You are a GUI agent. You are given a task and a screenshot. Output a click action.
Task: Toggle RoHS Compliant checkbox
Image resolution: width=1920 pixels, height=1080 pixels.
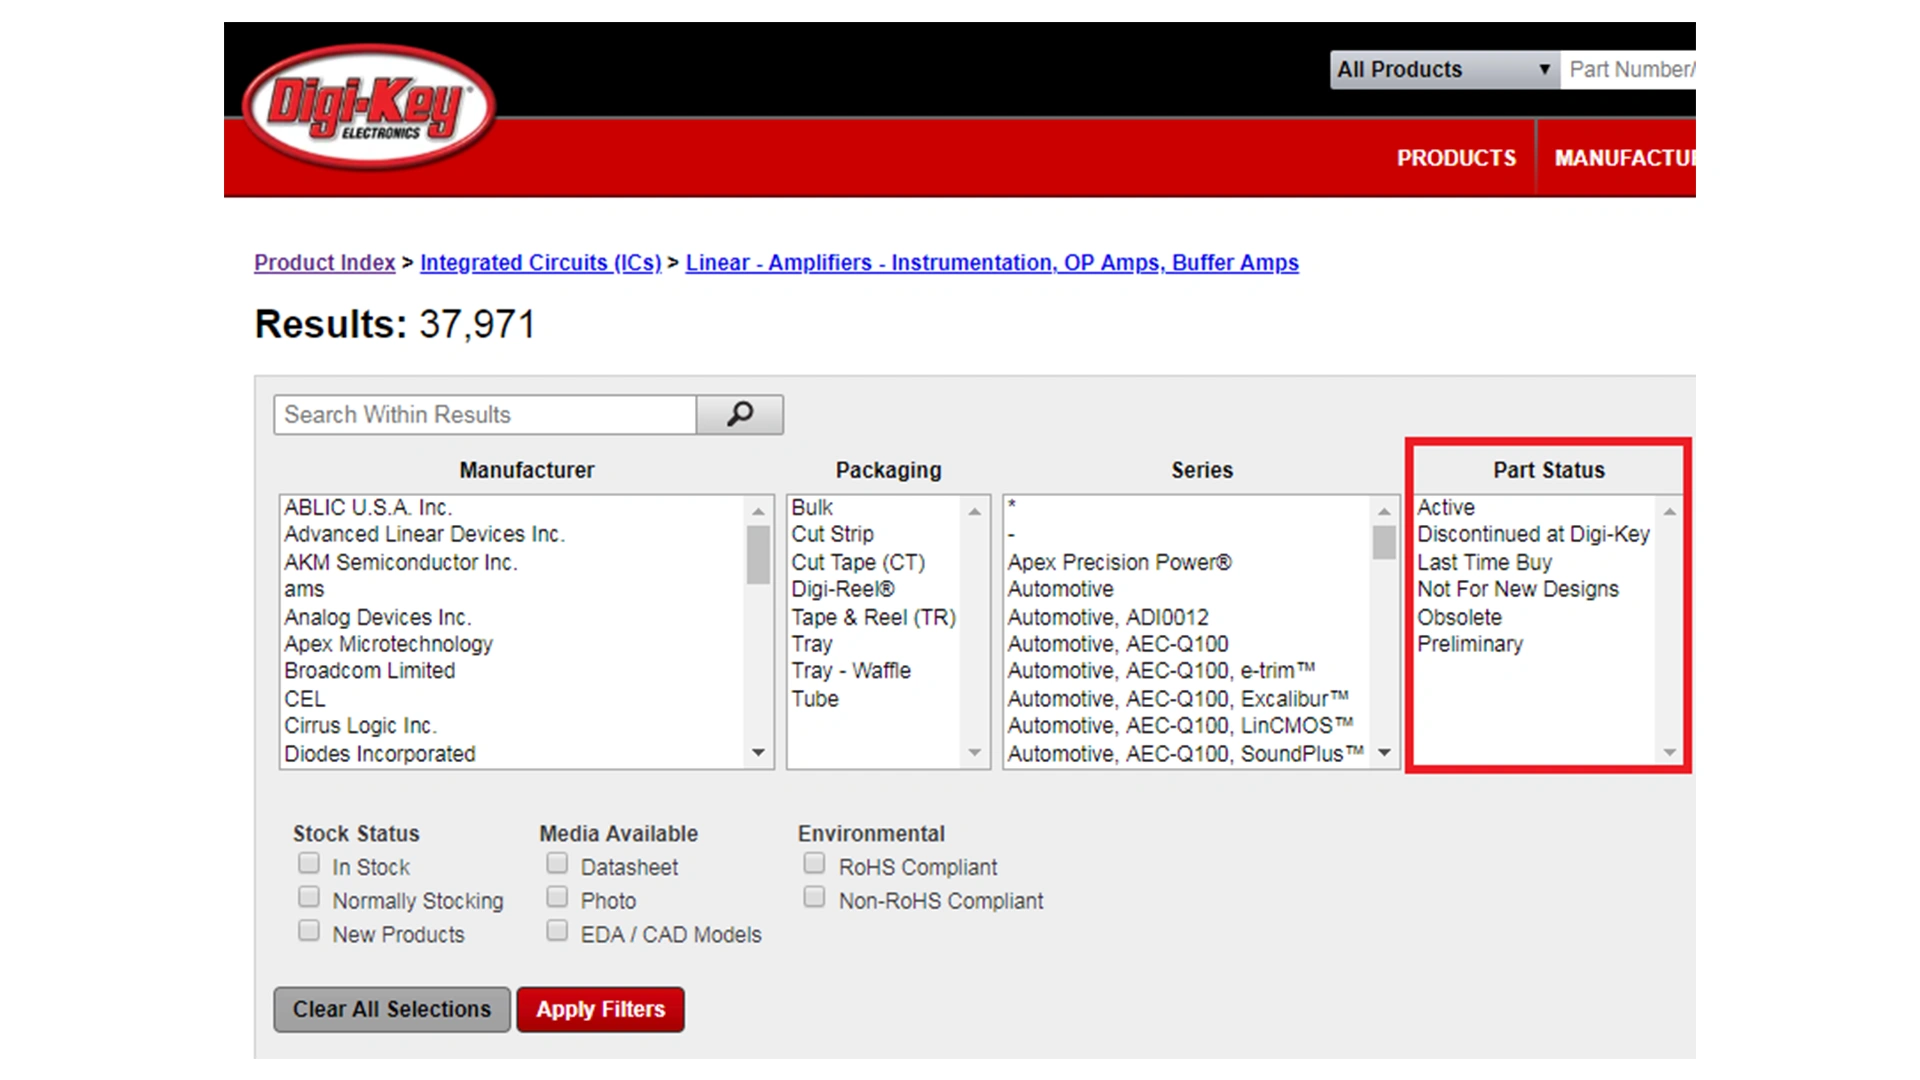(815, 863)
